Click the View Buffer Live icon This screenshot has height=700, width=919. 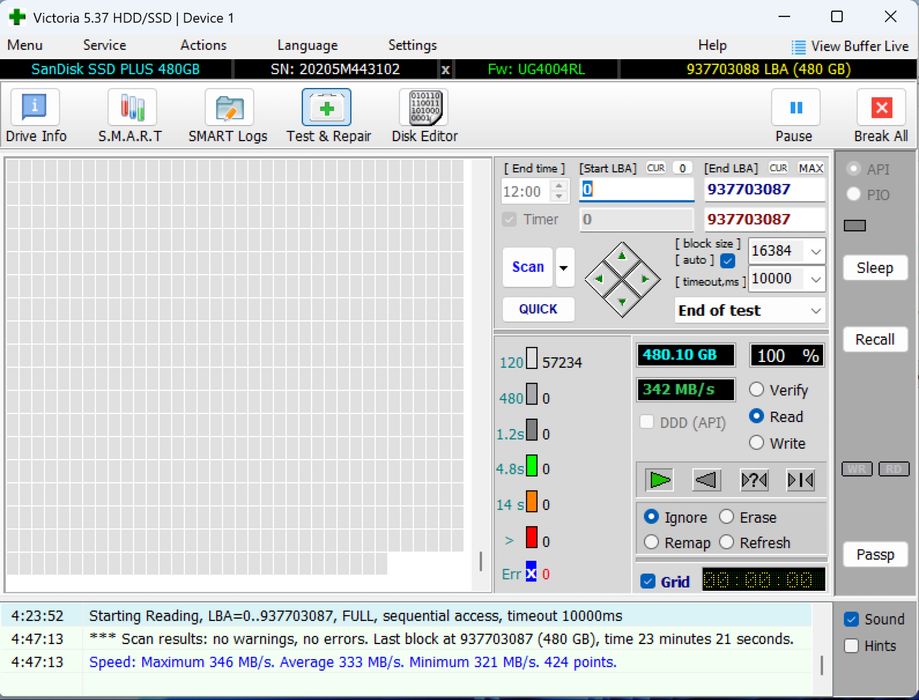click(798, 46)
